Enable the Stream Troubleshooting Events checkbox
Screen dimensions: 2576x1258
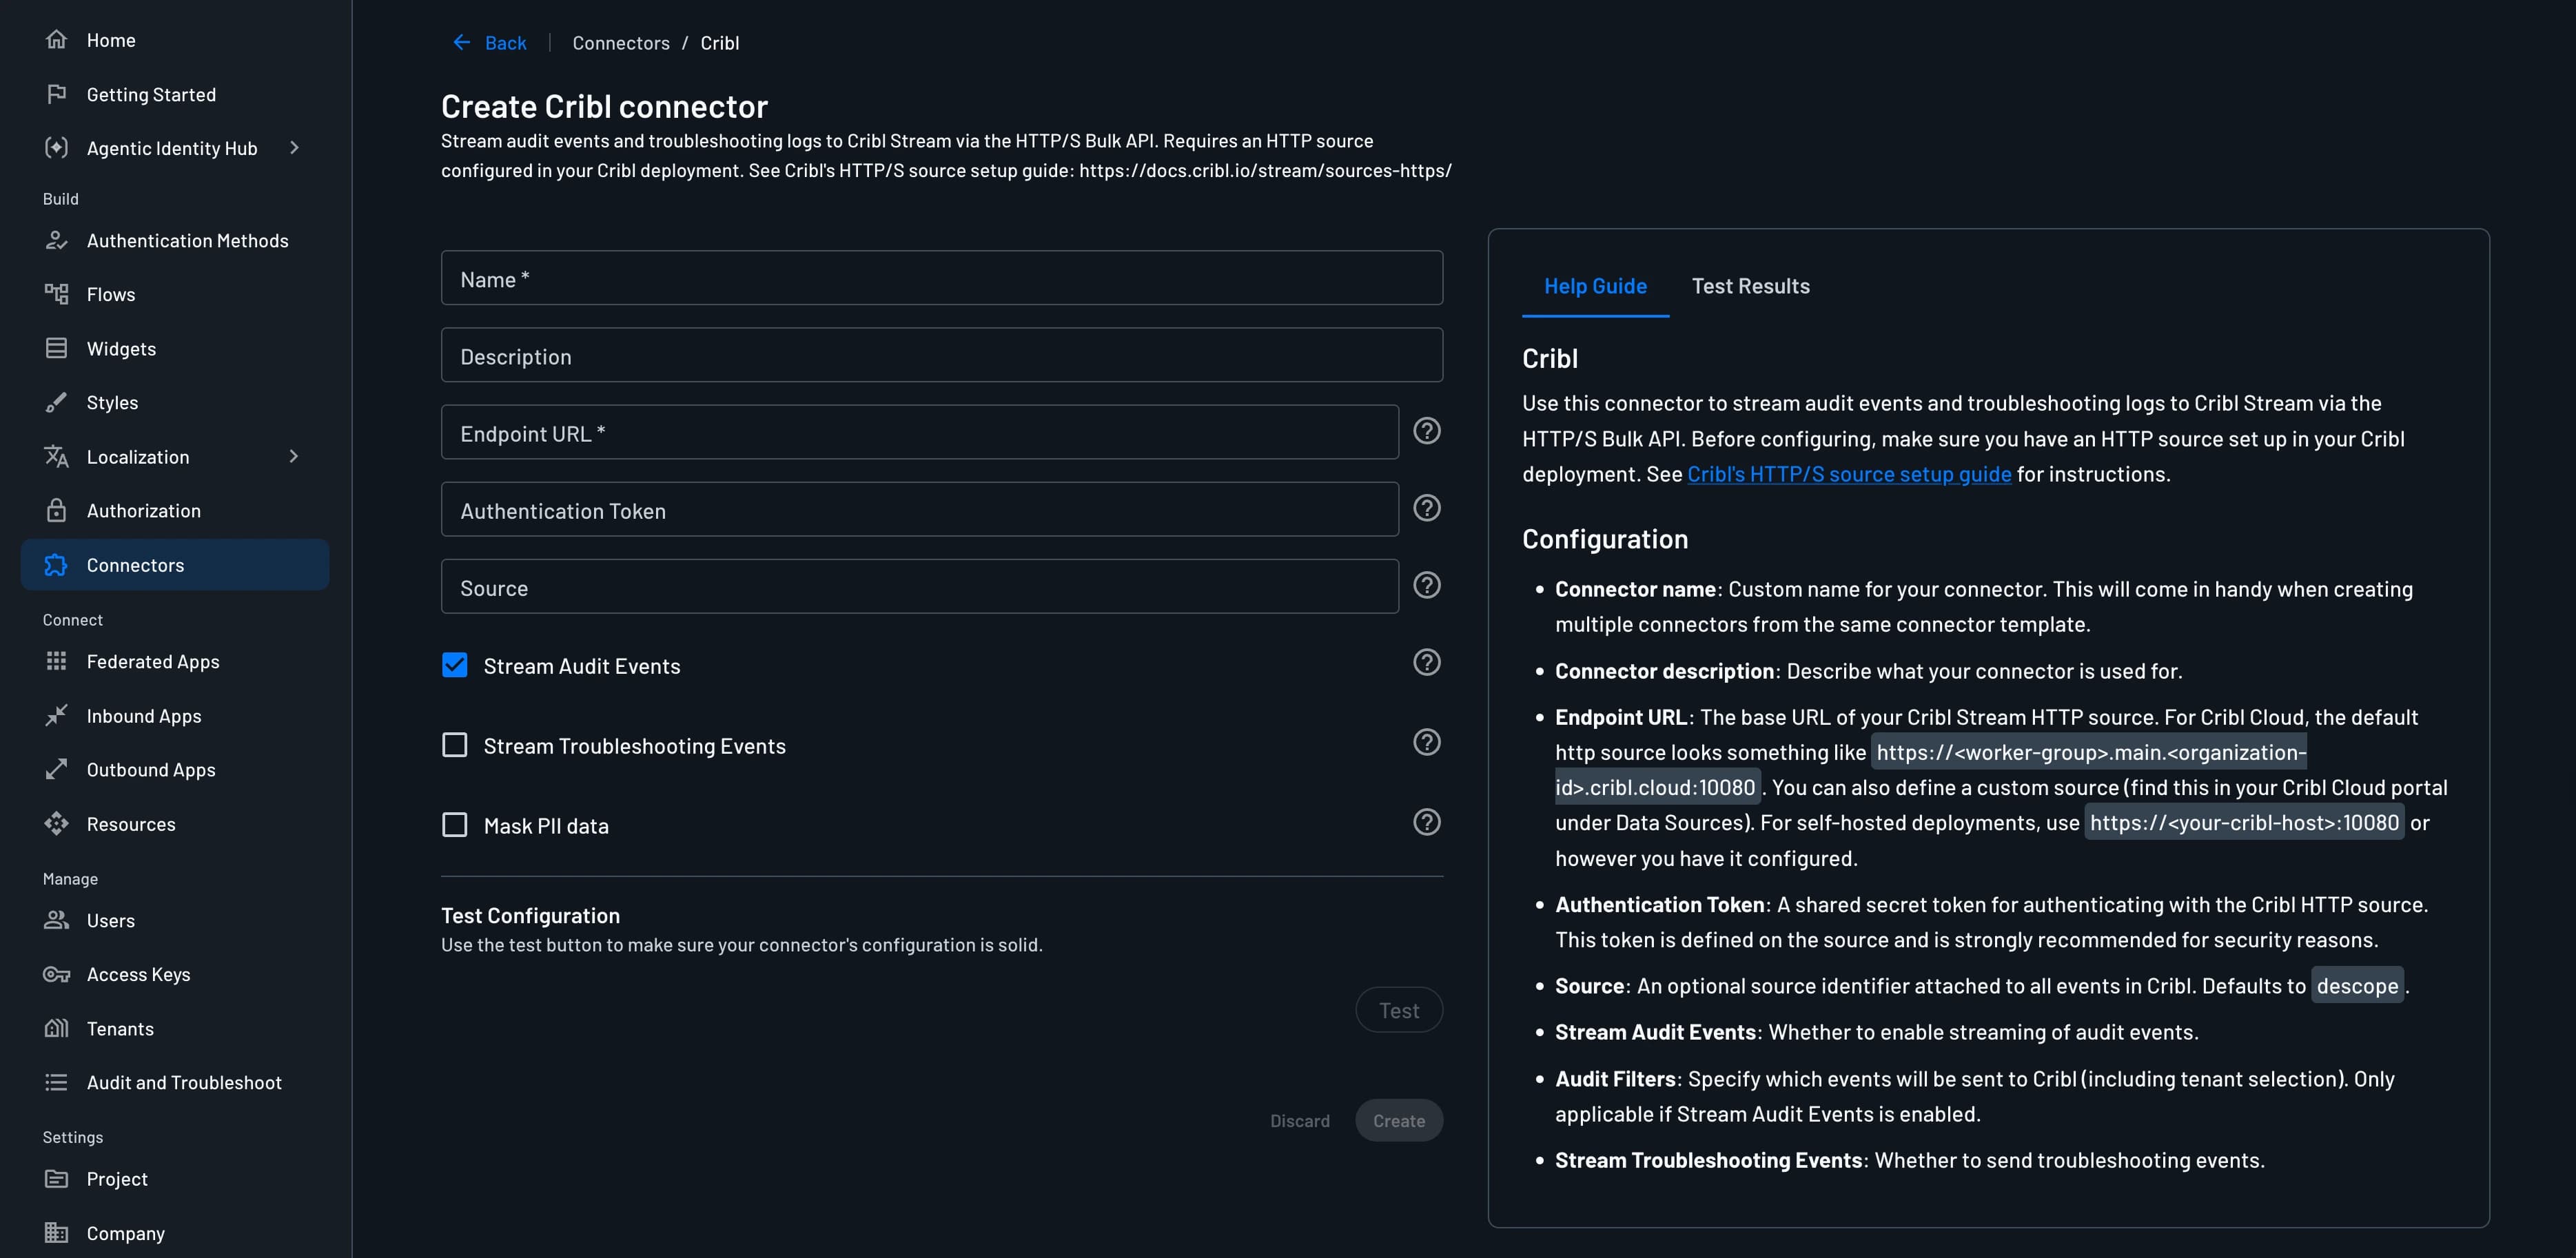click(x=455, y=745)
